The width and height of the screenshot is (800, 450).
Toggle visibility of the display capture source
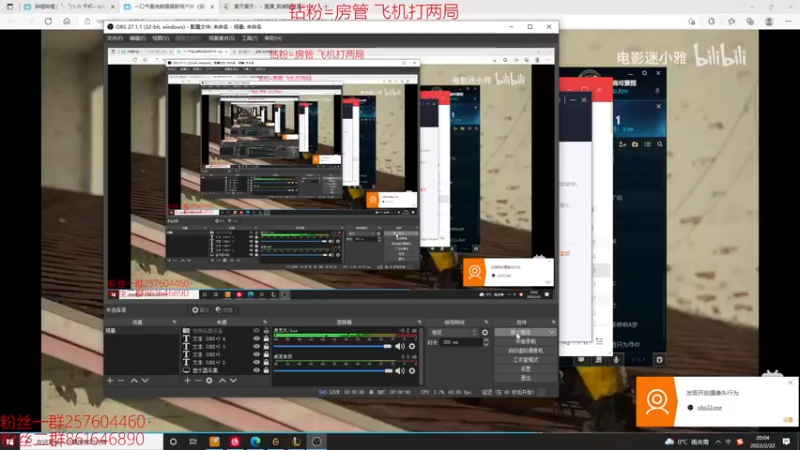(x=257, y=370)
